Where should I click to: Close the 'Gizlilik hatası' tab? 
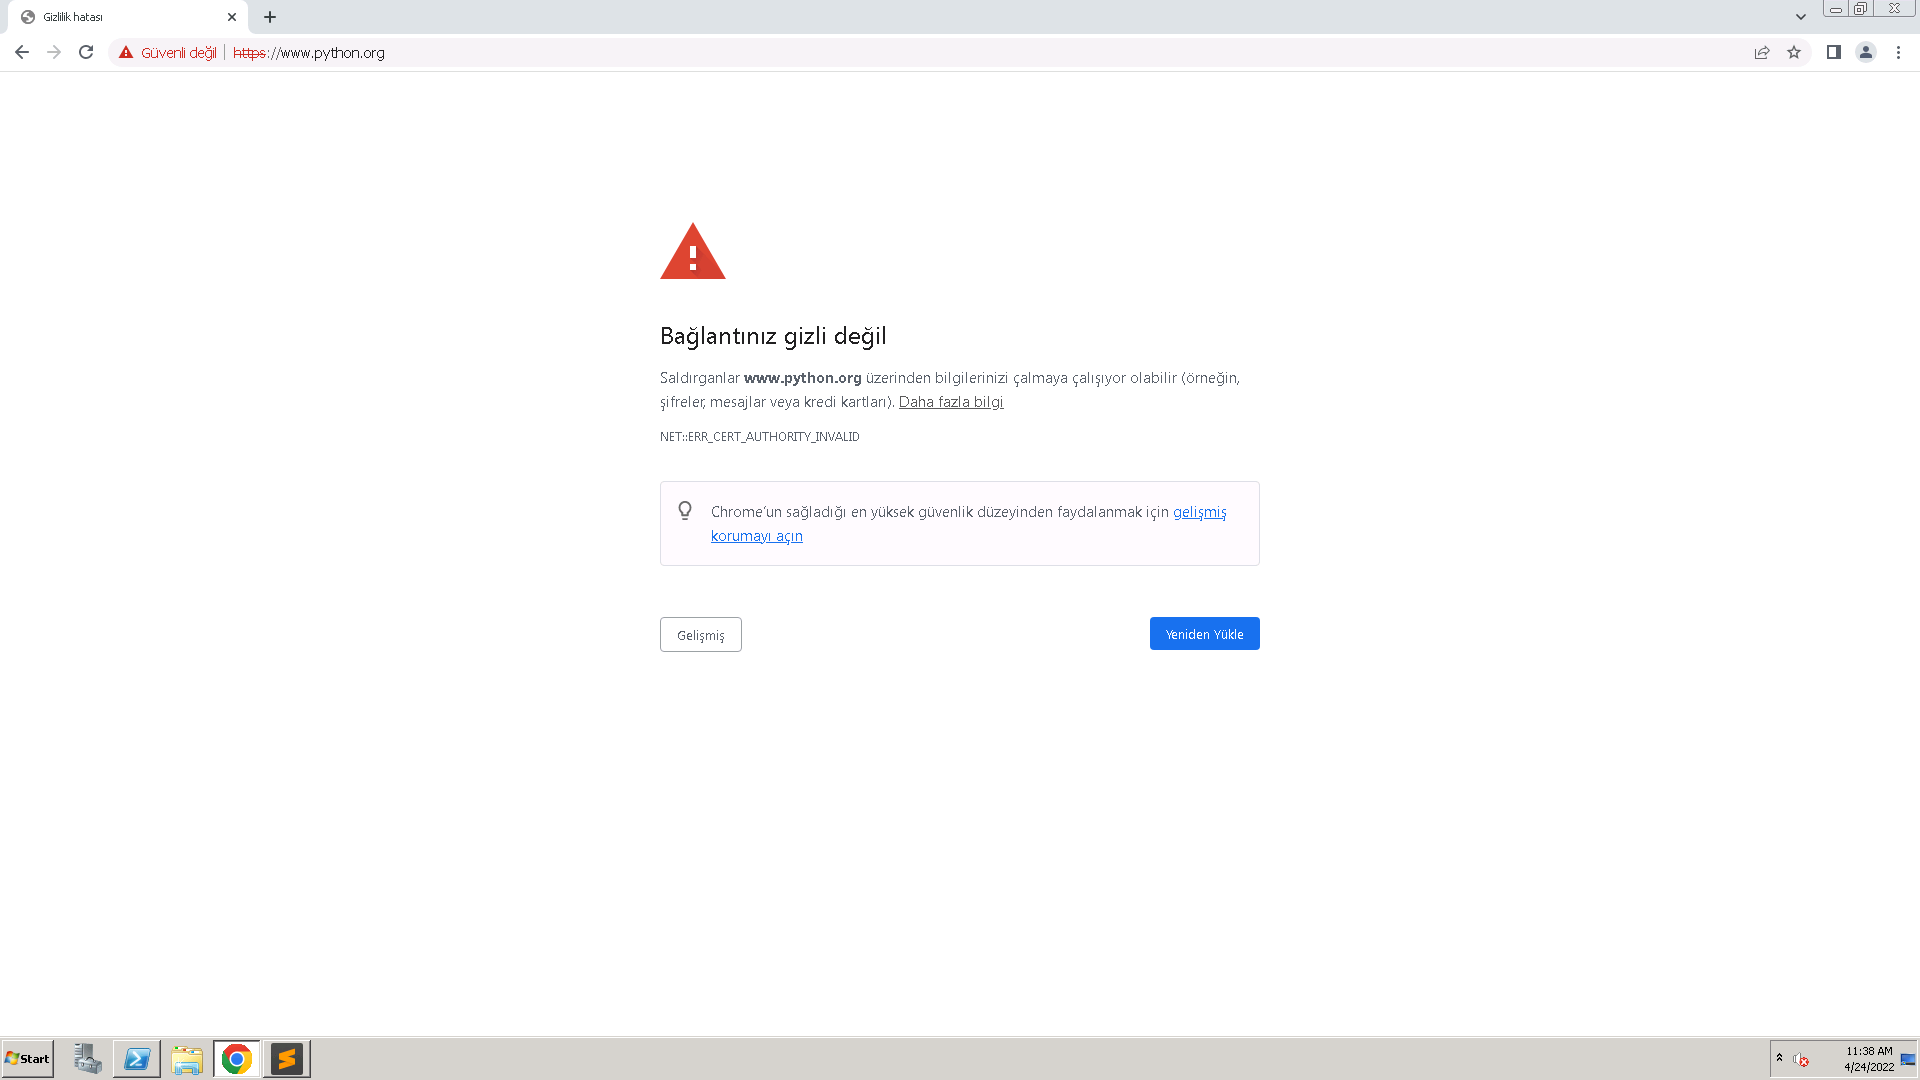tap(232, 17)
